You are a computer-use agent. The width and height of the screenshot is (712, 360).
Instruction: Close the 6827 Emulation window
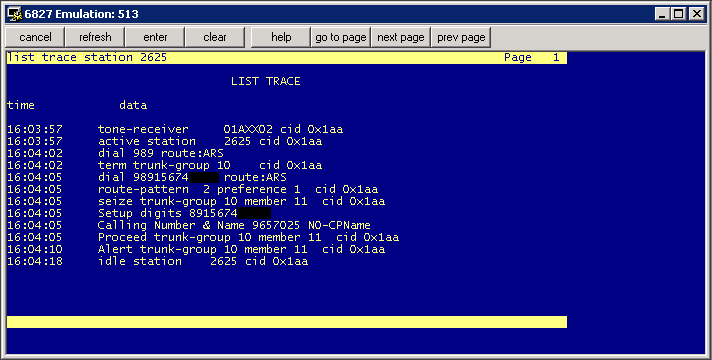tap(696, 14)
